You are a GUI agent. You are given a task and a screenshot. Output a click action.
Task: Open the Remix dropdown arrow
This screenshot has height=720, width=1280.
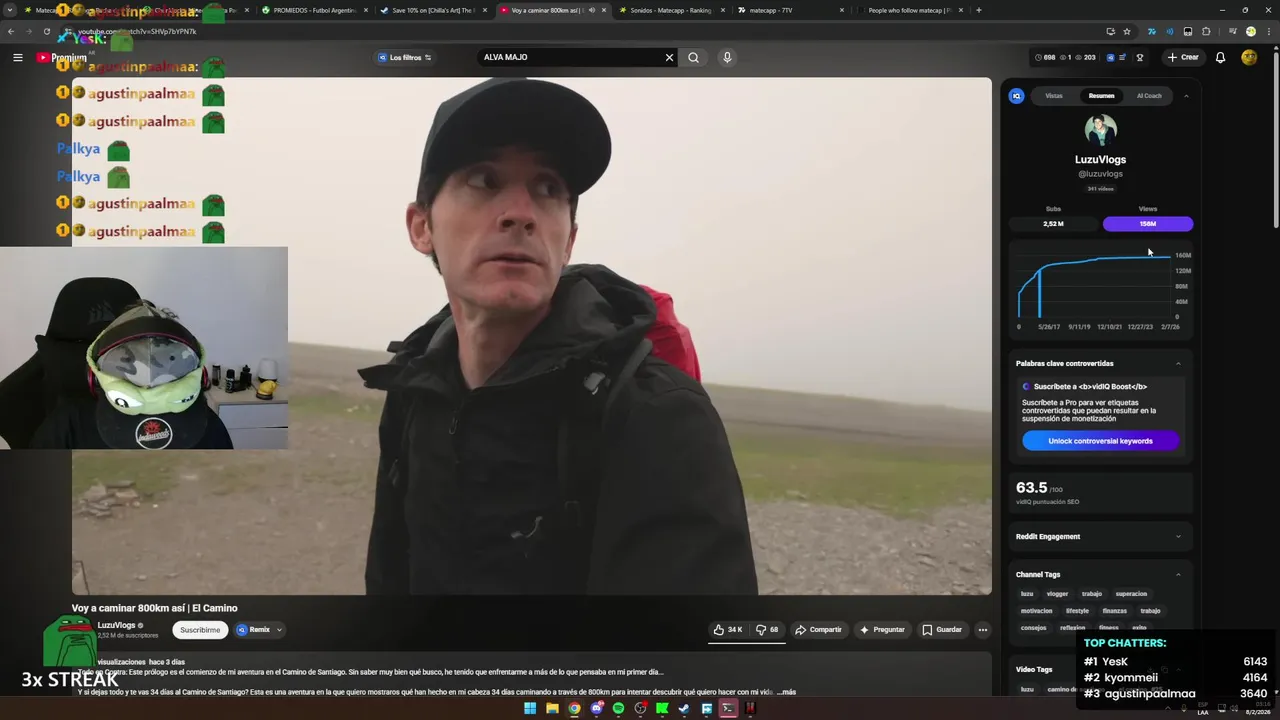point(279,630)
